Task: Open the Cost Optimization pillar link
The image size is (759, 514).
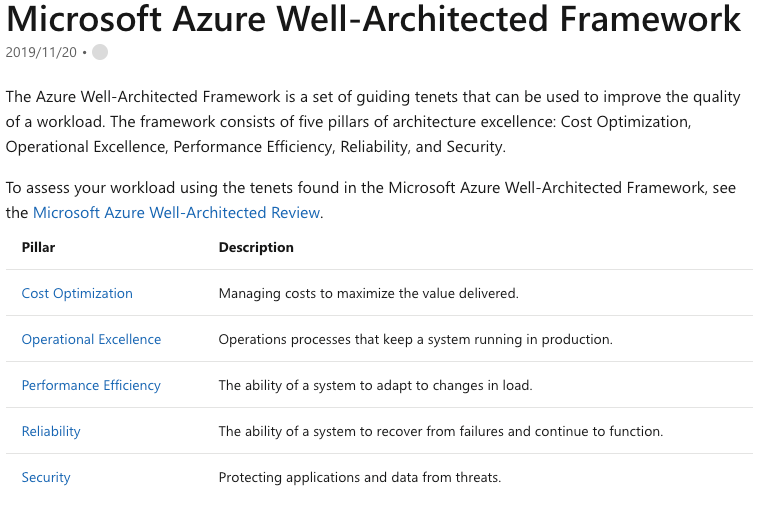Action: tap(77, 293)
